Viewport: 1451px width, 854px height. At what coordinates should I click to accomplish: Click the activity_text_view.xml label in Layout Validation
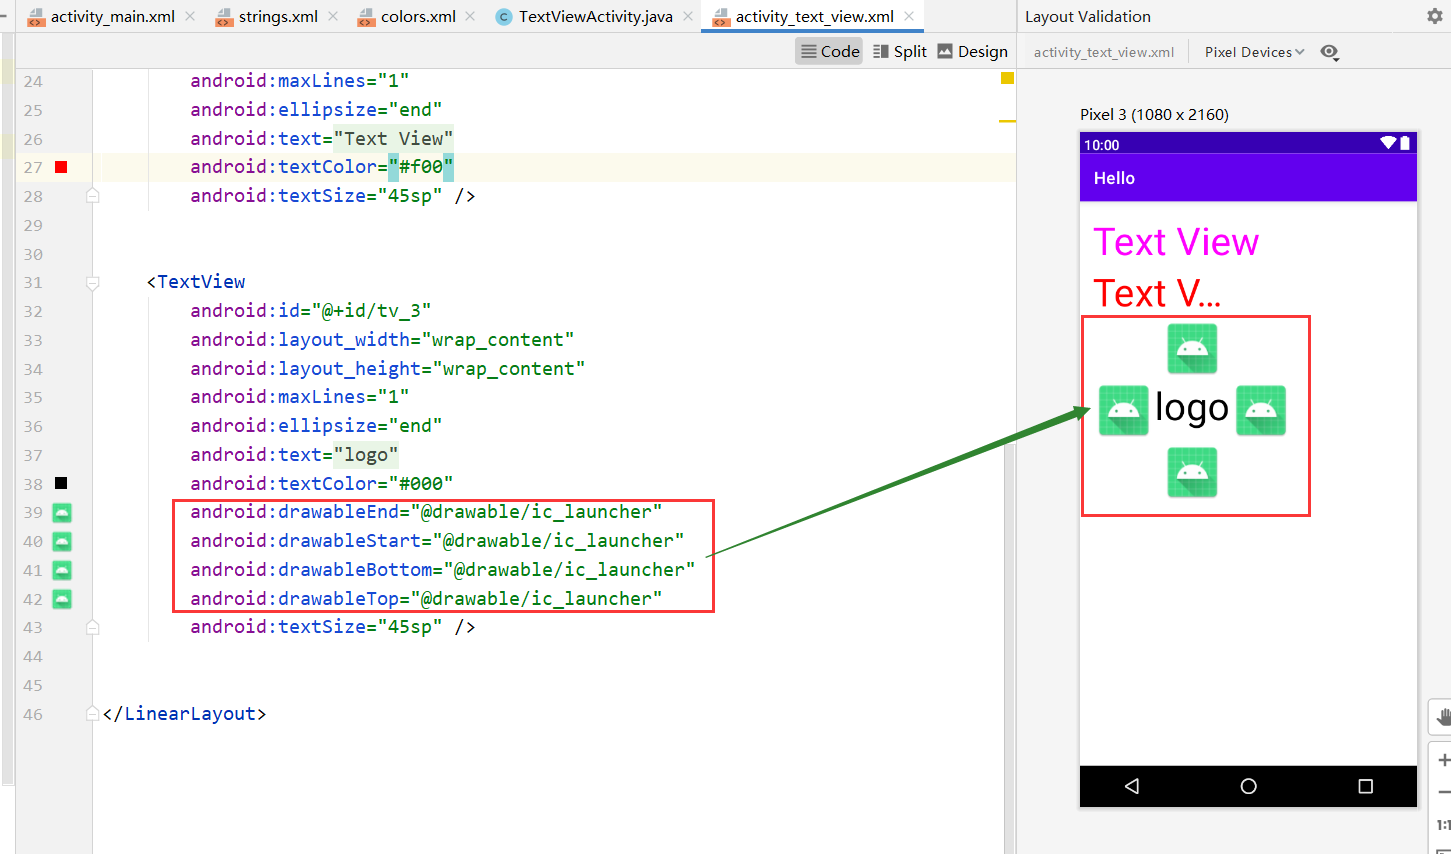(1104, 52)
